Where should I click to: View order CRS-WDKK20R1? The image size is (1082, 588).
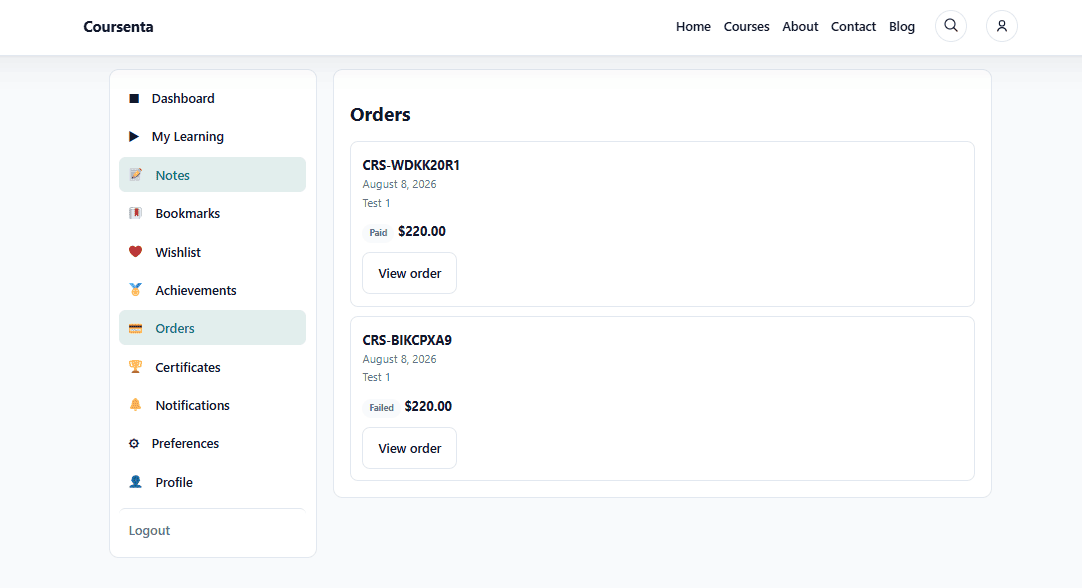(x=409, y=273)
